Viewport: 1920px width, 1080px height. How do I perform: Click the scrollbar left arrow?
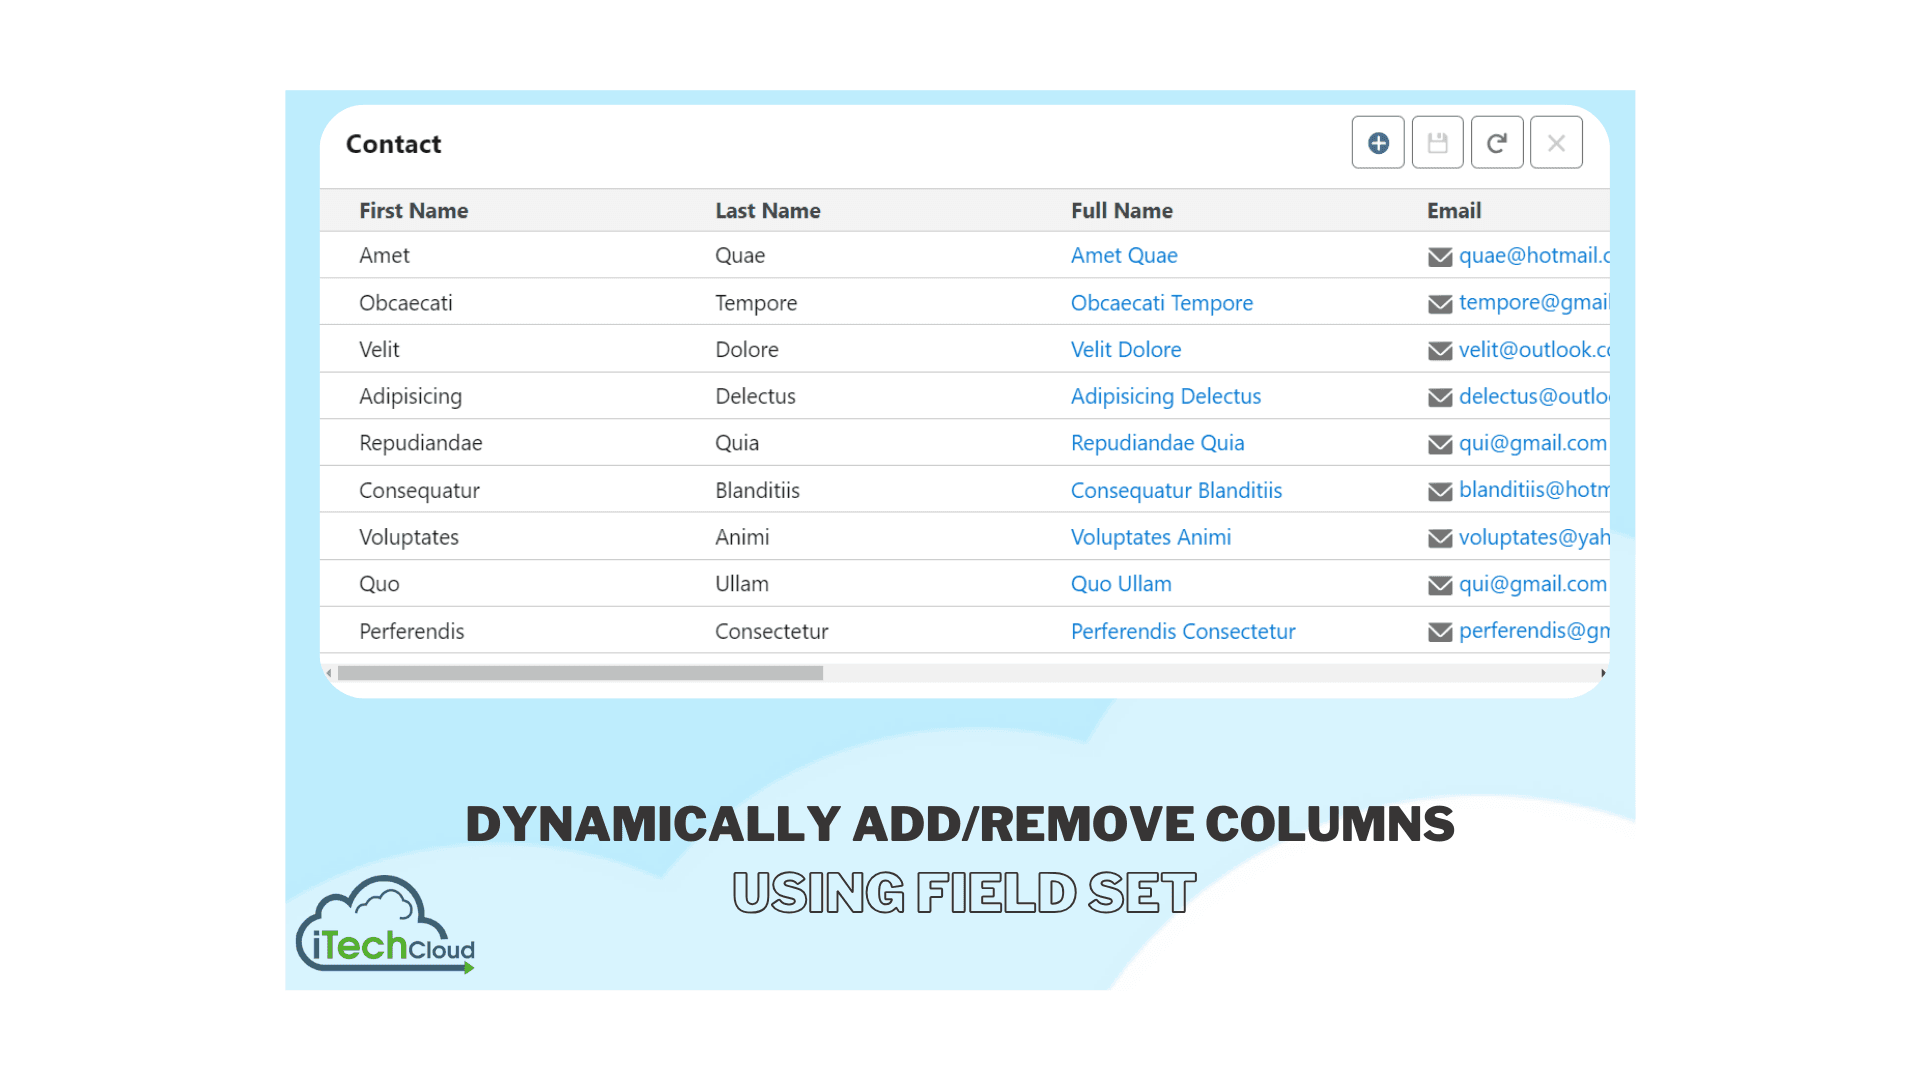click(329, 673)
